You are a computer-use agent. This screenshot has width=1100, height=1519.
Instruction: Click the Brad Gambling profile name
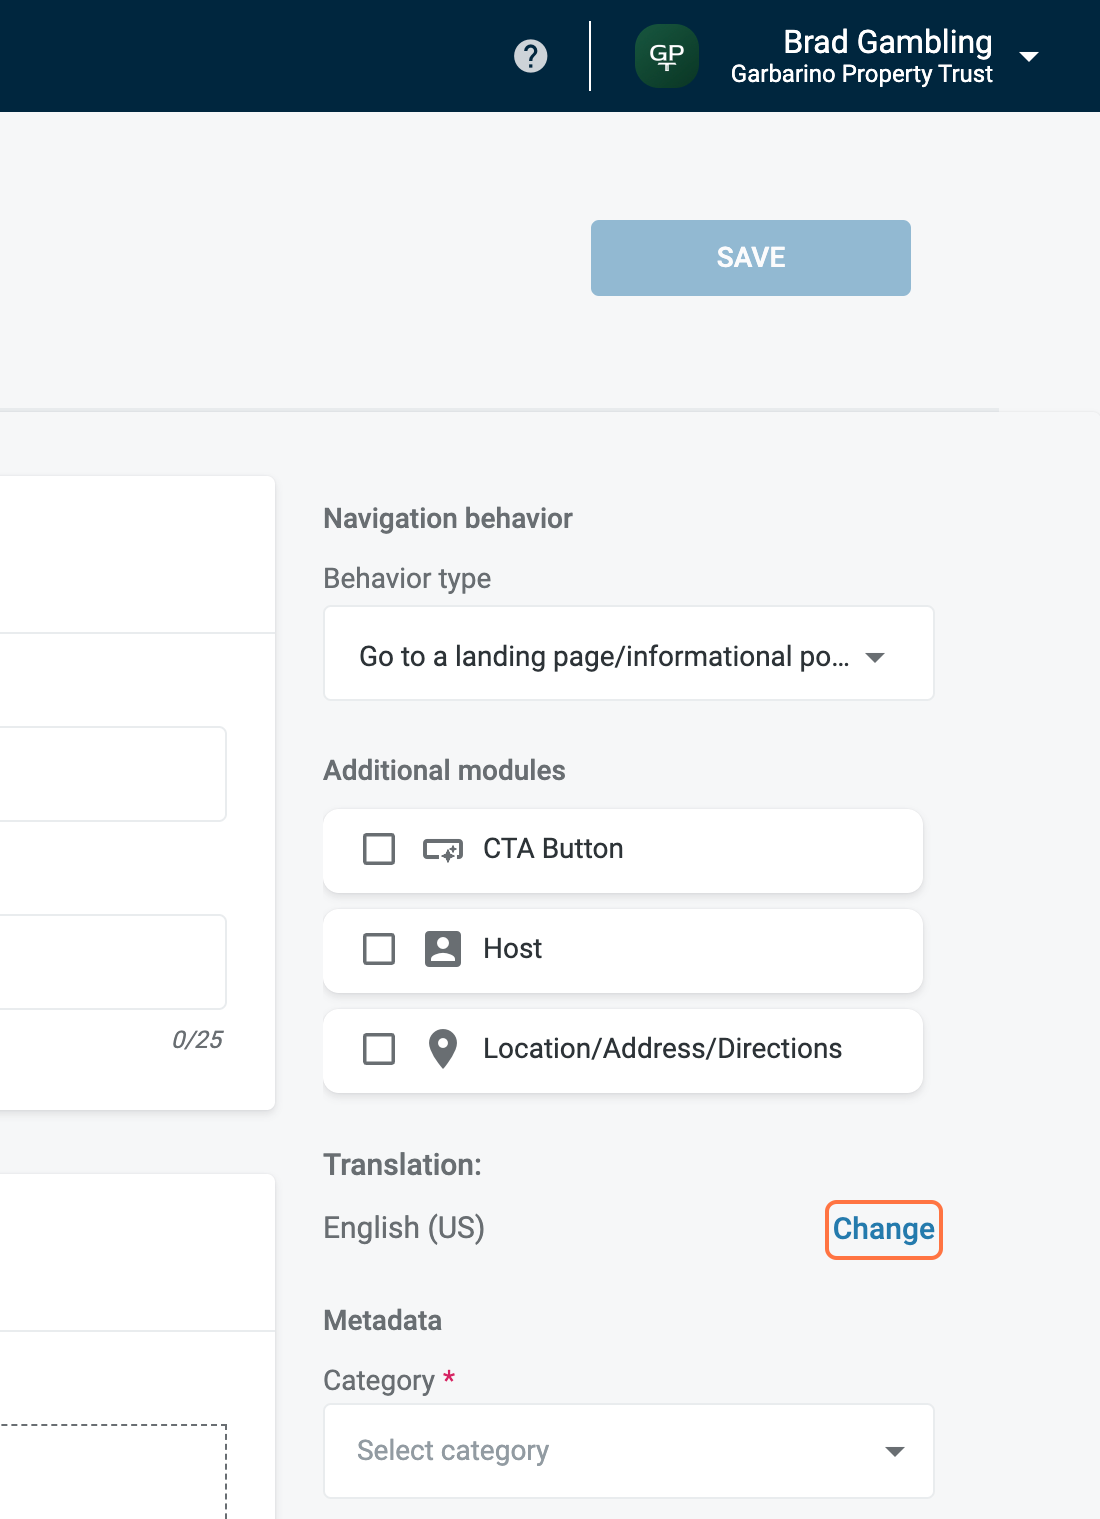(x=887, y=42)
